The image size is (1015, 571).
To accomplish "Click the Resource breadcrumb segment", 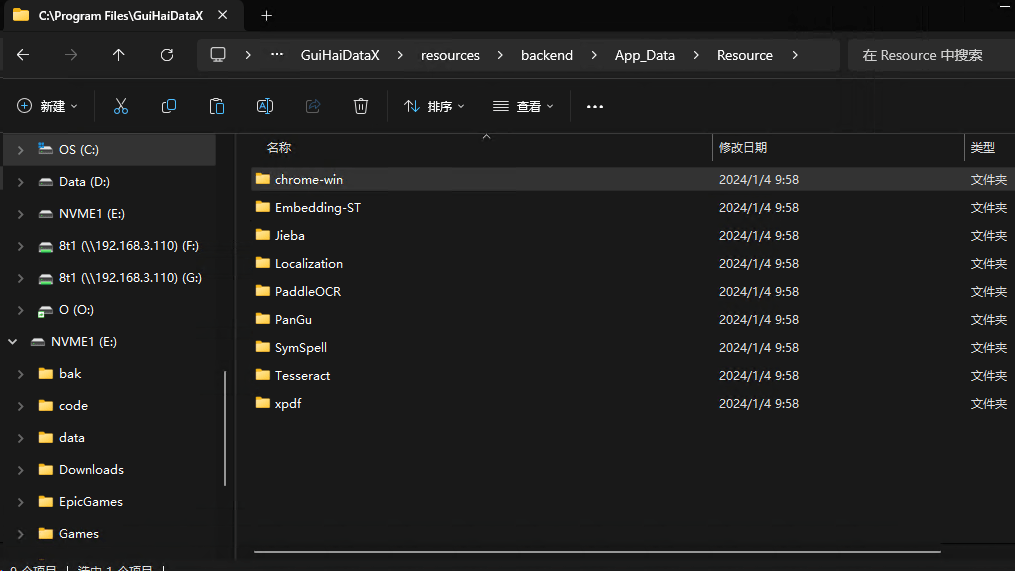I will (x=744, y=55).
